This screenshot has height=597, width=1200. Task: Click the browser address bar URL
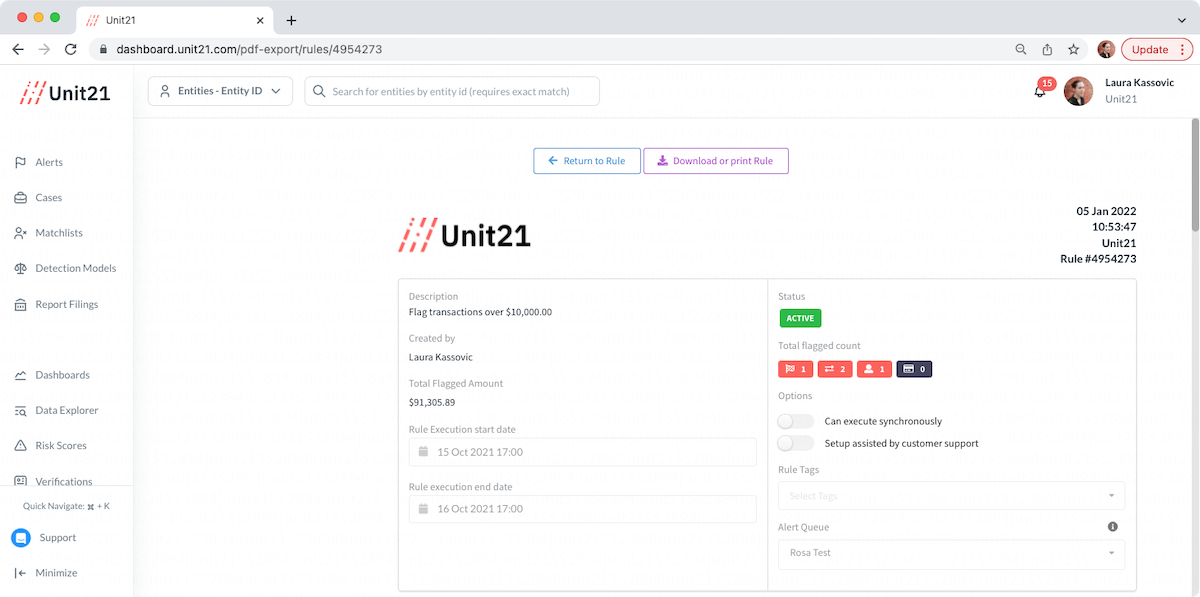pyautogui.click(x=249, y=49)
